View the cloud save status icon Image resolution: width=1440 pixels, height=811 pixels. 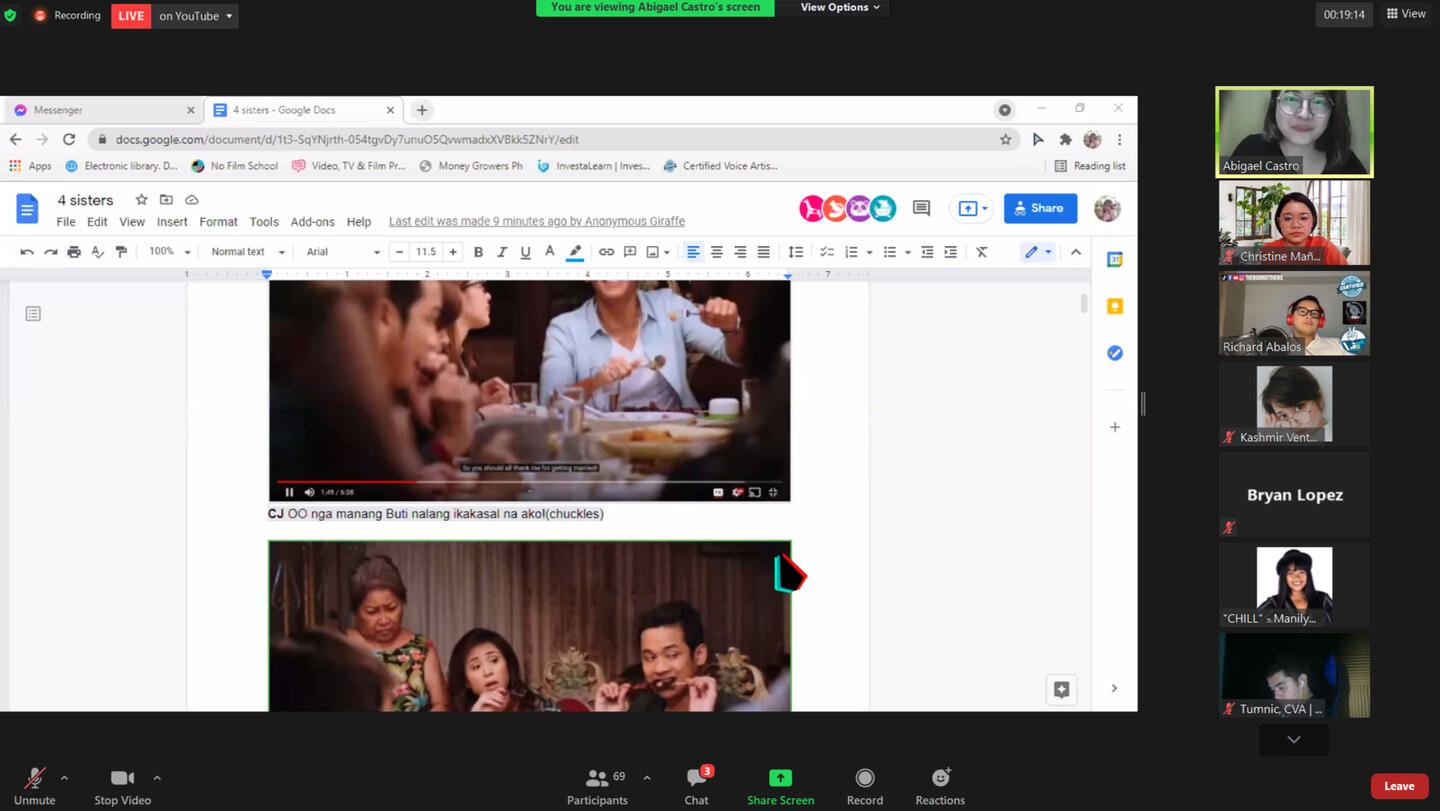192,200
